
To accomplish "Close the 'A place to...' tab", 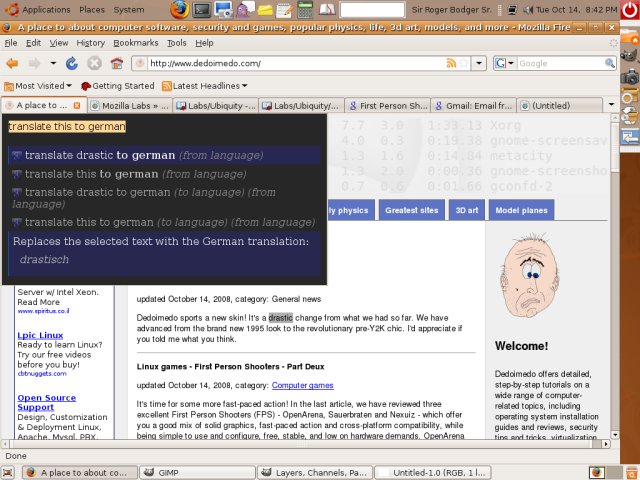I will [77, 106].
